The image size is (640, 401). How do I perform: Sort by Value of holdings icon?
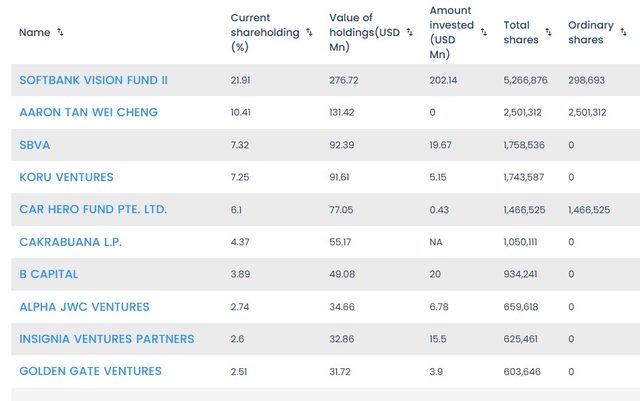tap(410, 32)
